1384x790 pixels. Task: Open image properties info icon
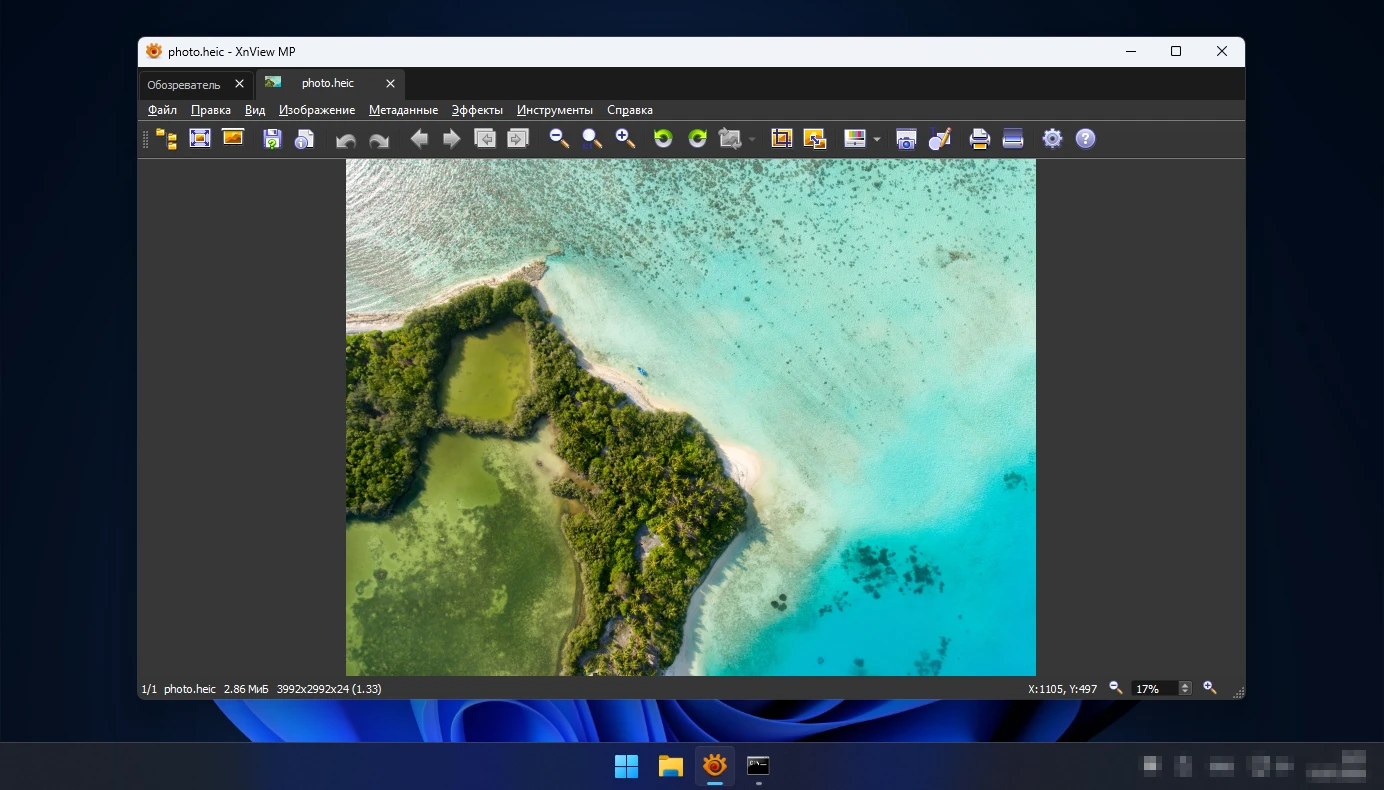[305, 139]
